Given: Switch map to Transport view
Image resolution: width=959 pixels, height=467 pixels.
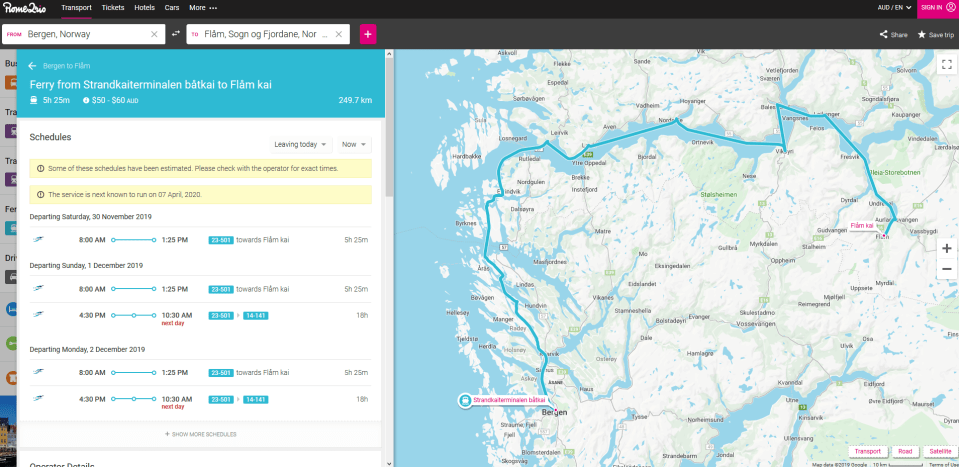Looking at the screenshot, I should click(867, 451).
